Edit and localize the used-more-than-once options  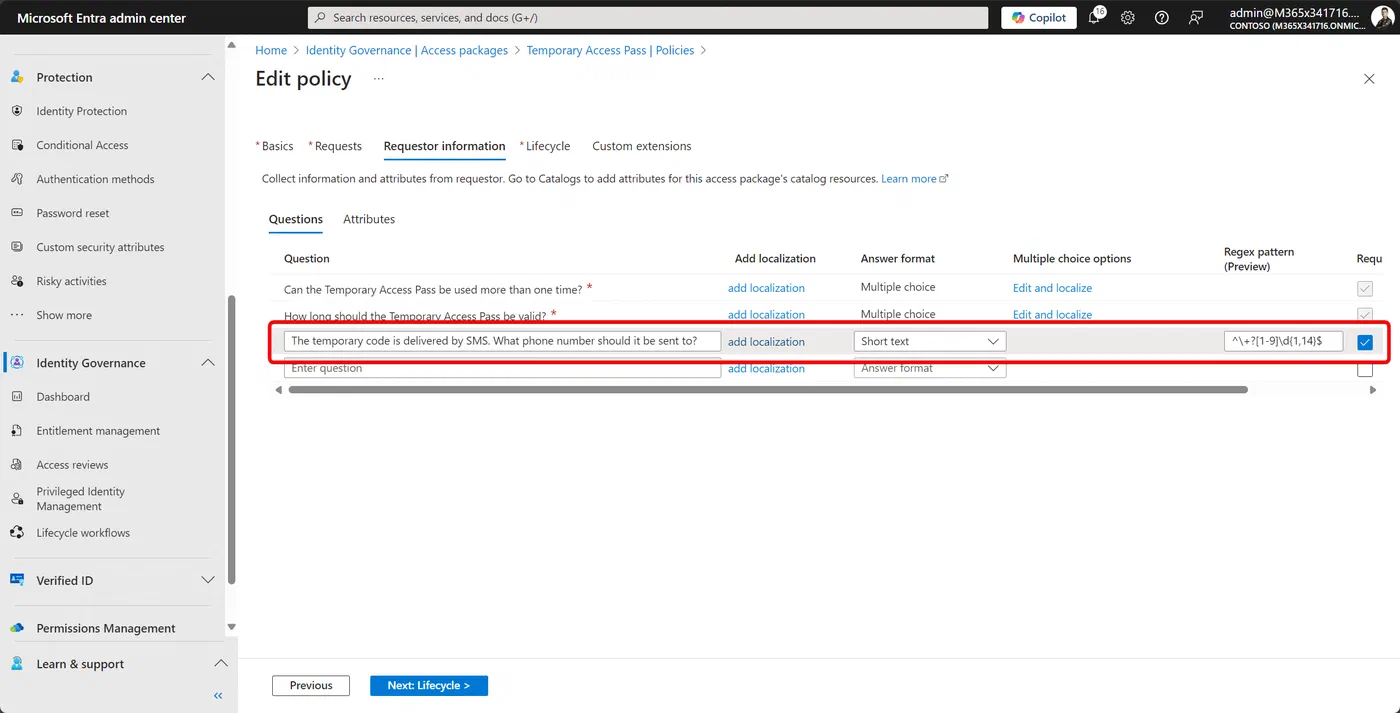click(x=1052, y=288)
